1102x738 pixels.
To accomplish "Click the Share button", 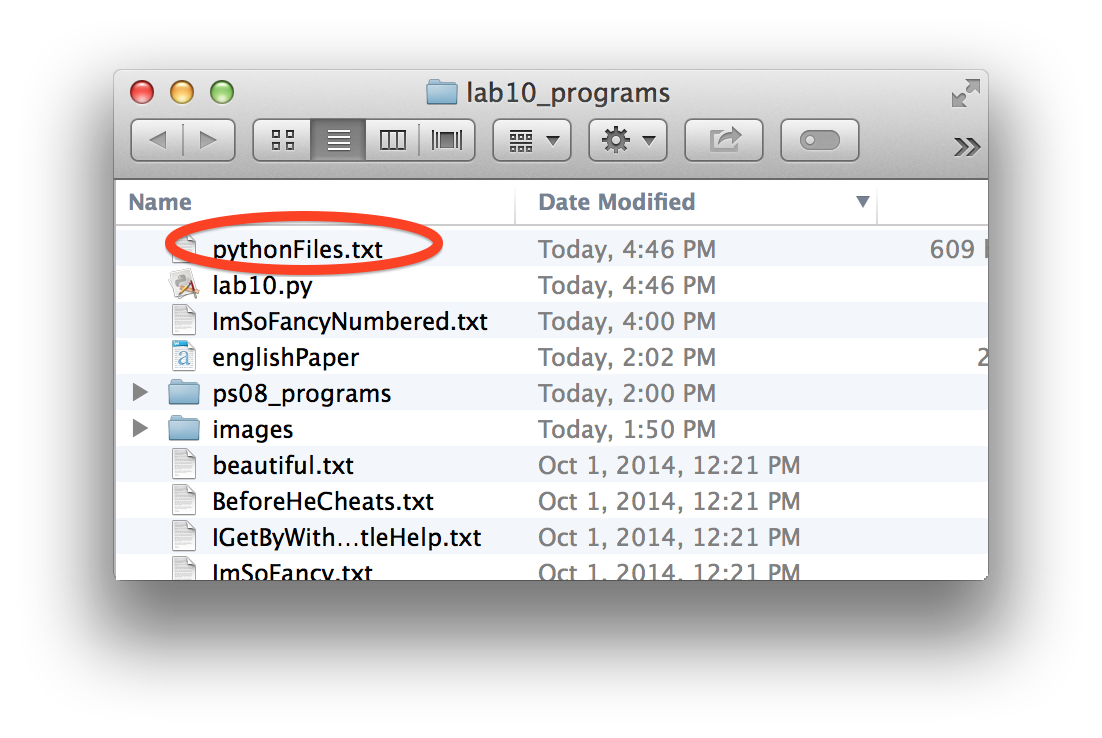I will pyautogui.click(x=723, y=141).
